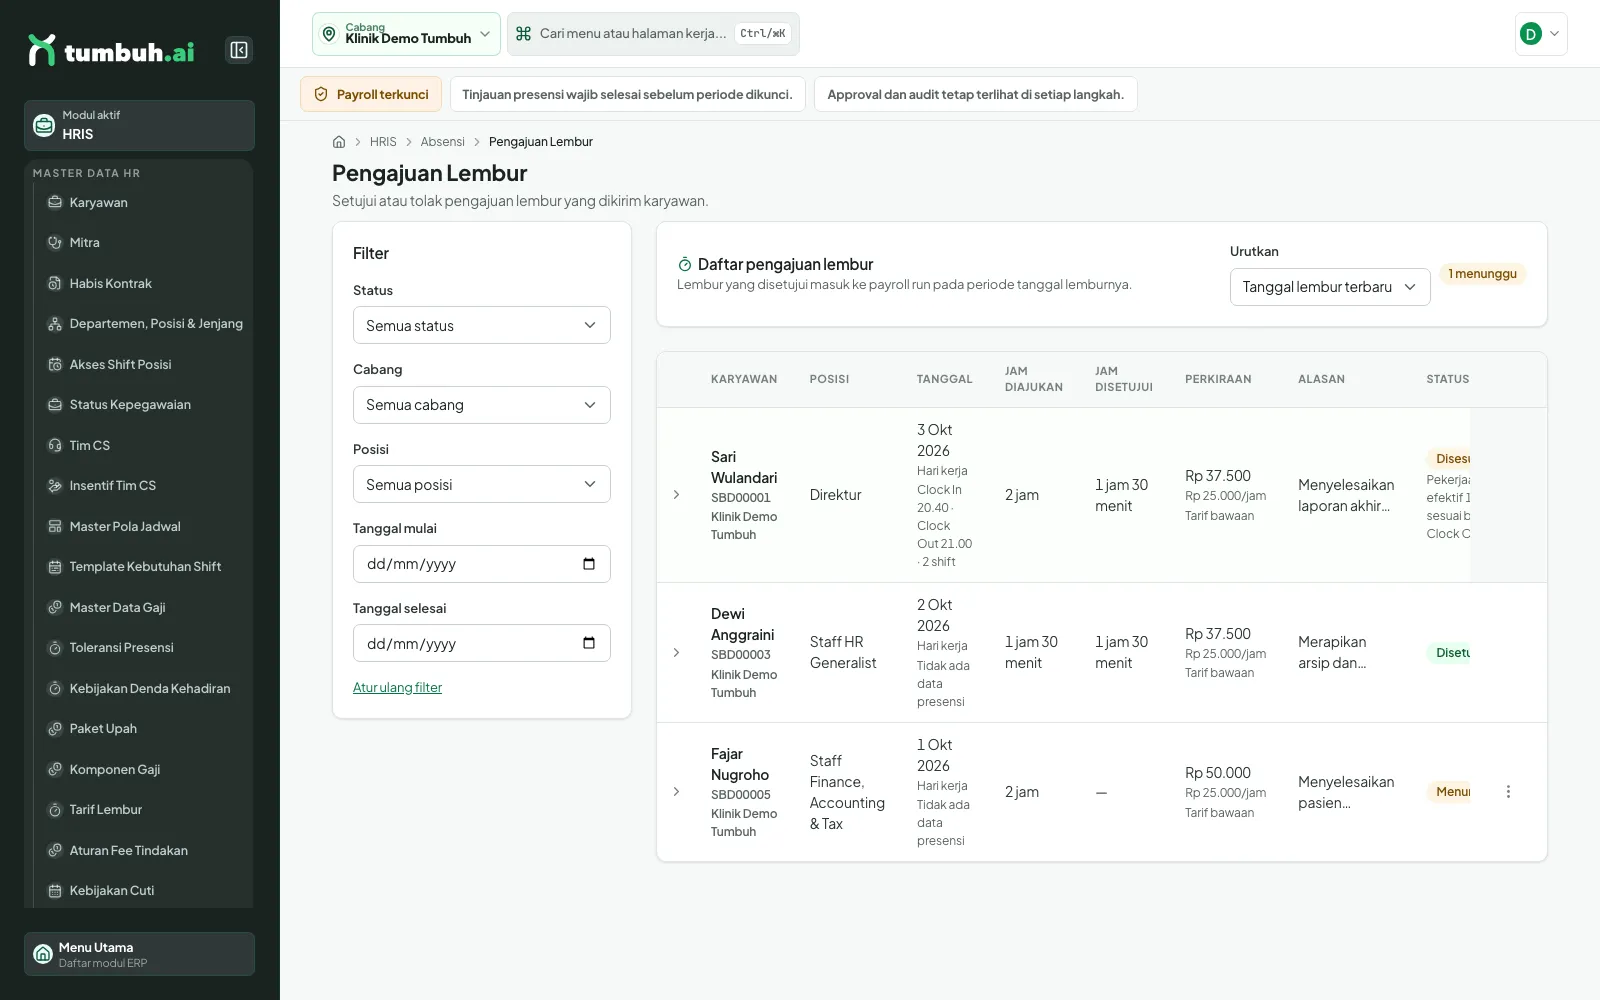Image resolution: width=1600 pixels, height=1000 pixels.
Task: Click the Habis Kontrak sidebar icon
Action: click(x=55, y=283)
